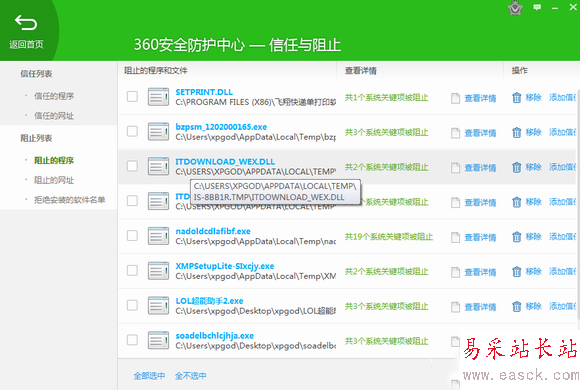Click file icon of soadelbchlcjhja.exe row
Screen dimensions: 580x390
click(x=158, y=340)
